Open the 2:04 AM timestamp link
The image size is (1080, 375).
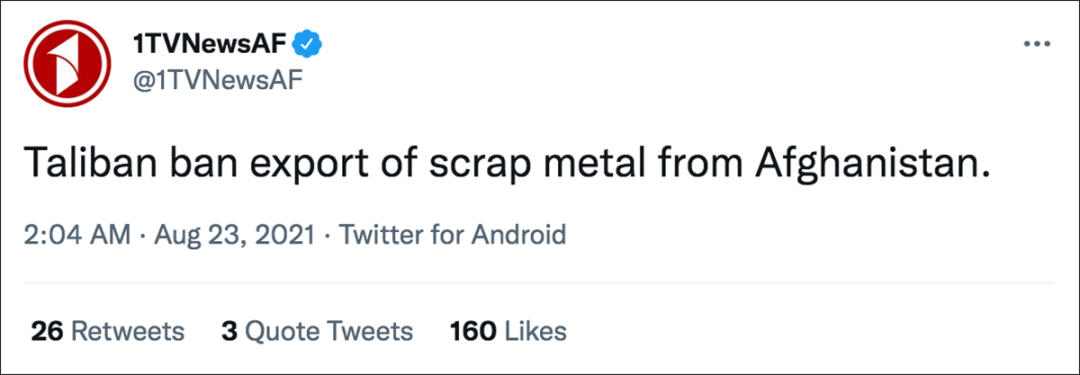(78, 235)
